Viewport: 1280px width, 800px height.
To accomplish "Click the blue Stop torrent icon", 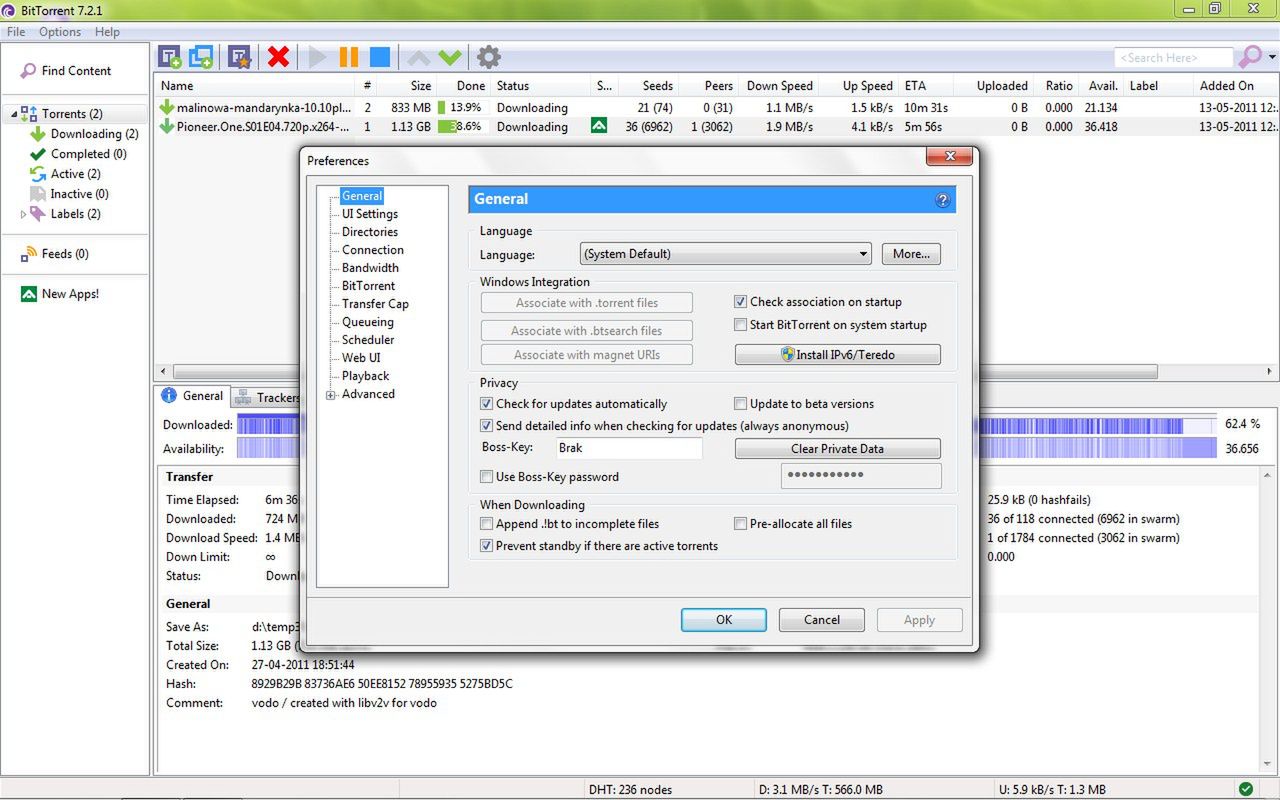I will [x=380, y=57].
